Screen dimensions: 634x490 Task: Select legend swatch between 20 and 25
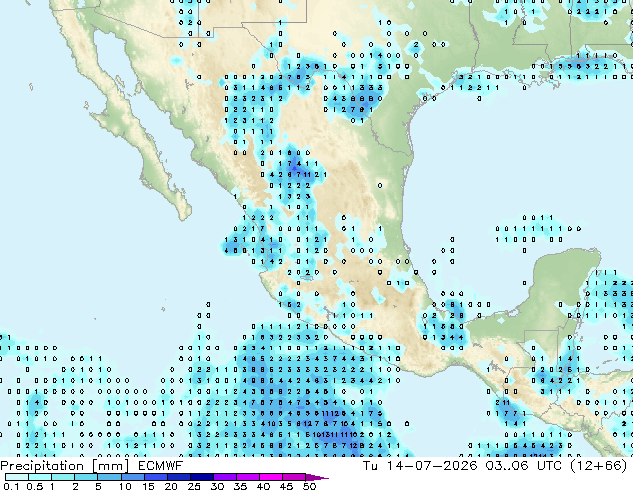pyautogui.click(x=178, y=477)
